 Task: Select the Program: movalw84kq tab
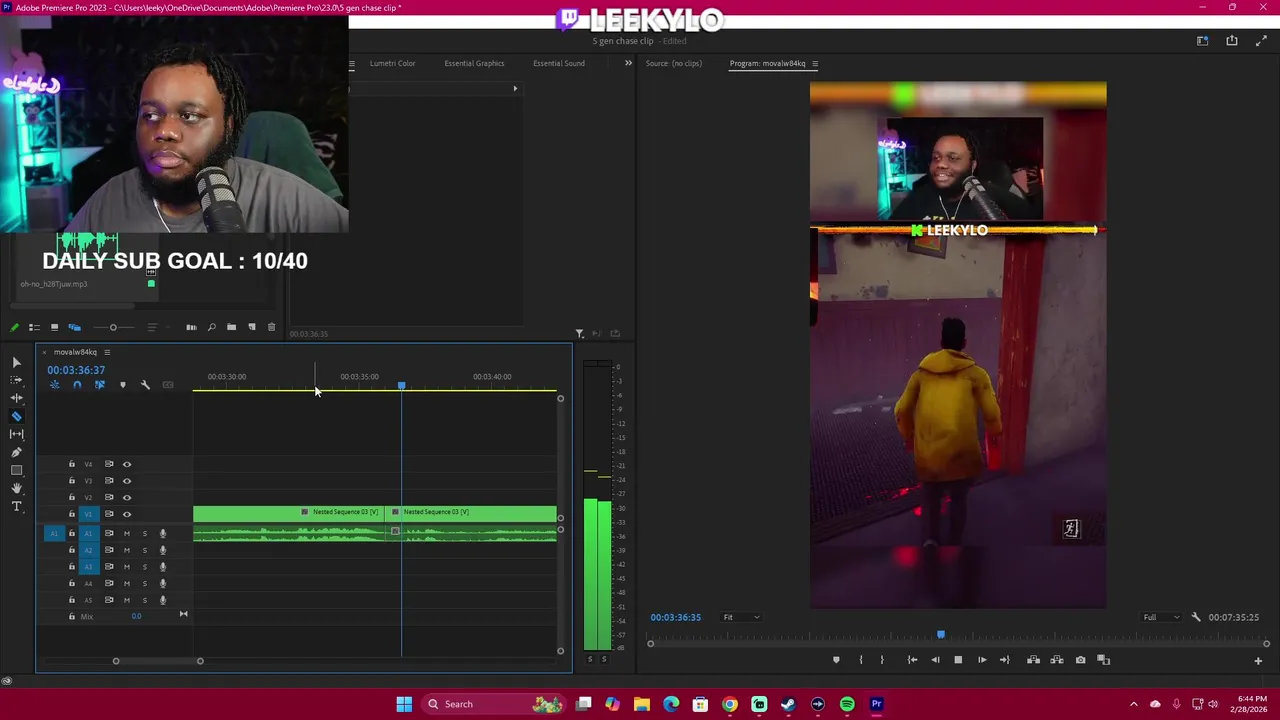click(x=767, y=64)
